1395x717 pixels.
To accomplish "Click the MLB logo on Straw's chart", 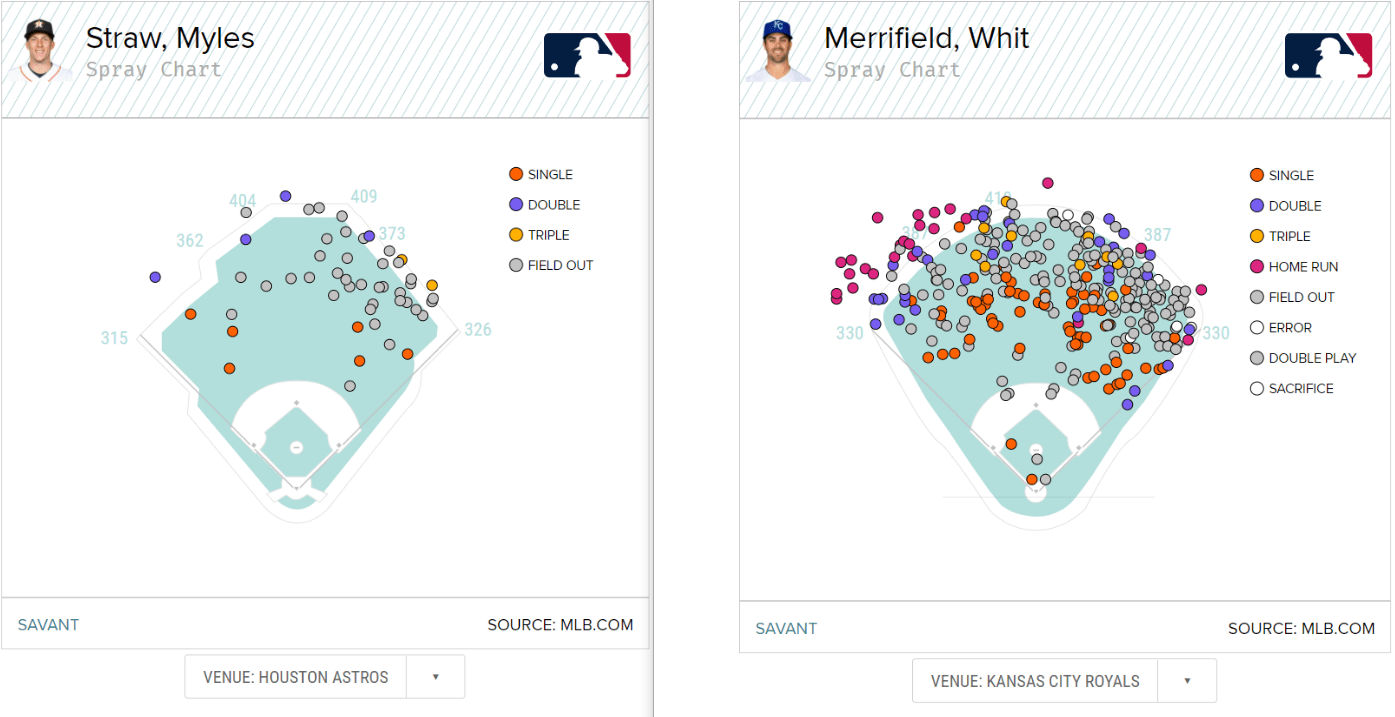I will click(x=587, y=55).
